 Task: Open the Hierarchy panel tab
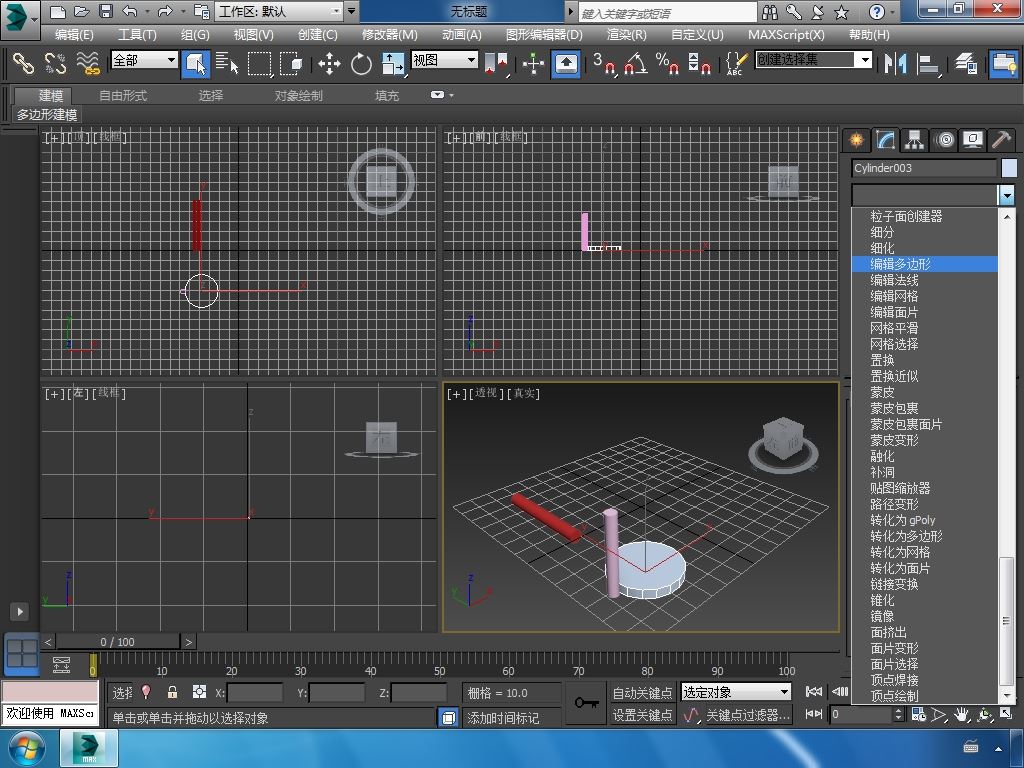[914, 140]
